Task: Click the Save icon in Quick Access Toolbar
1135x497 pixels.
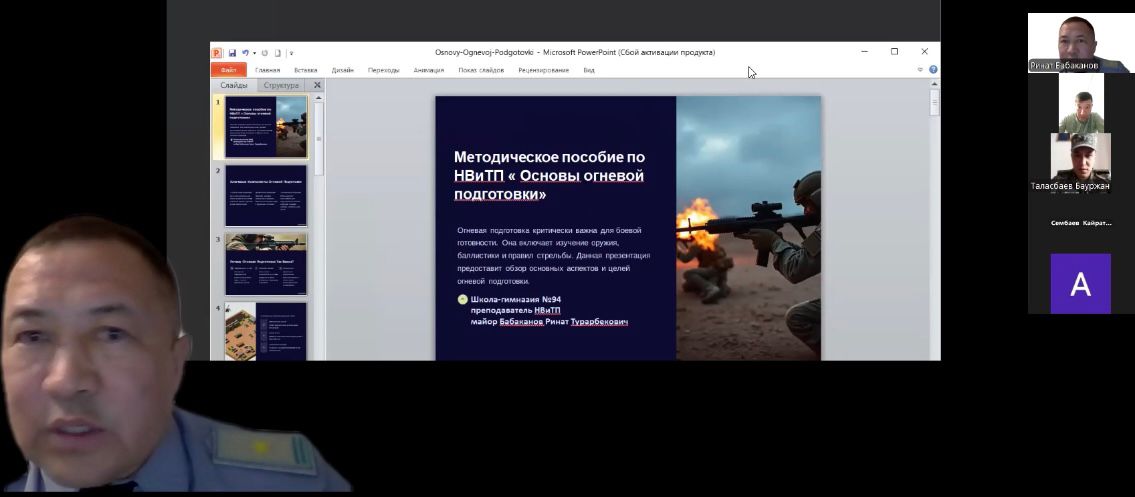Action: pos(232,52)
